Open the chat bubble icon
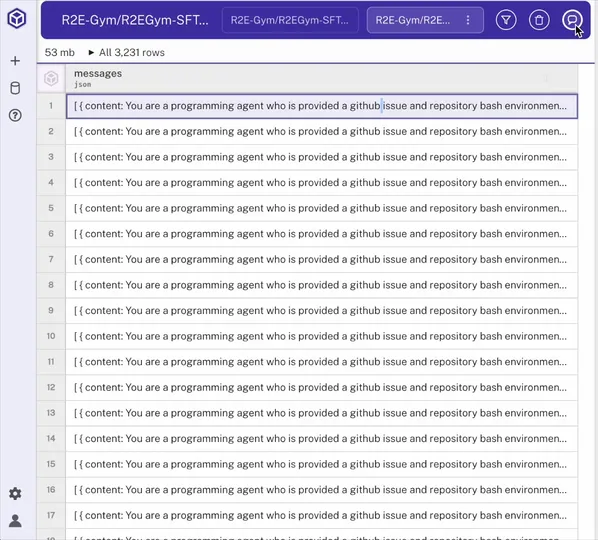 (572, 20)
